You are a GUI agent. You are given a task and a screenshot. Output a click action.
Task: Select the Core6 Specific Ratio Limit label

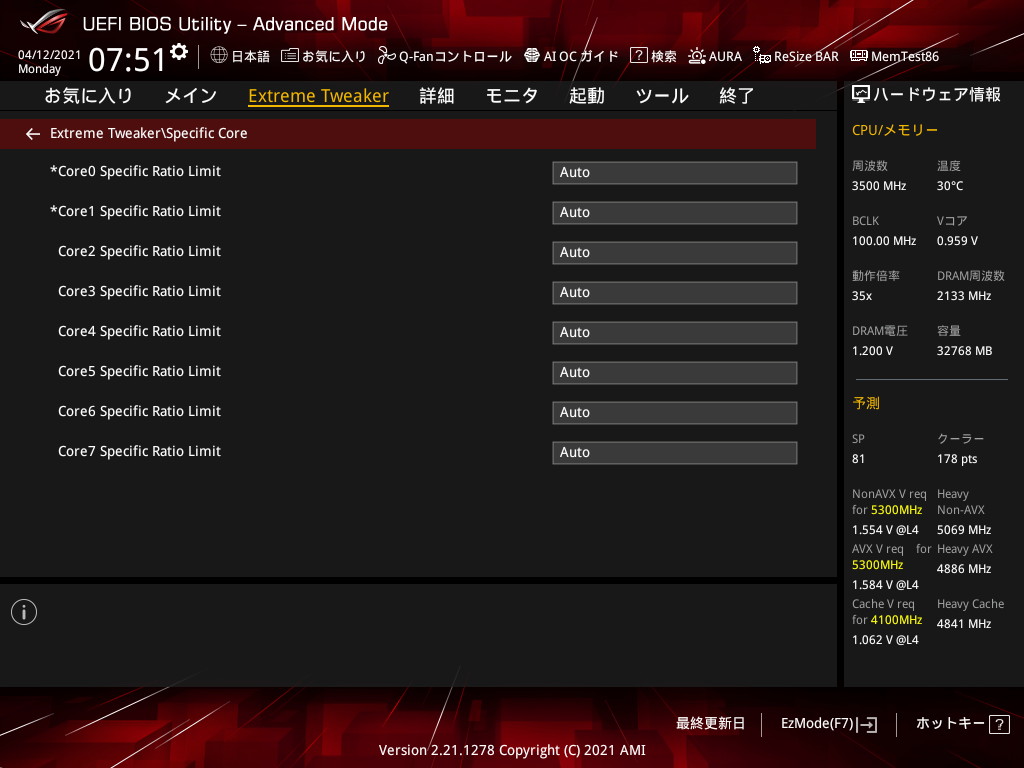coord(139,411)
